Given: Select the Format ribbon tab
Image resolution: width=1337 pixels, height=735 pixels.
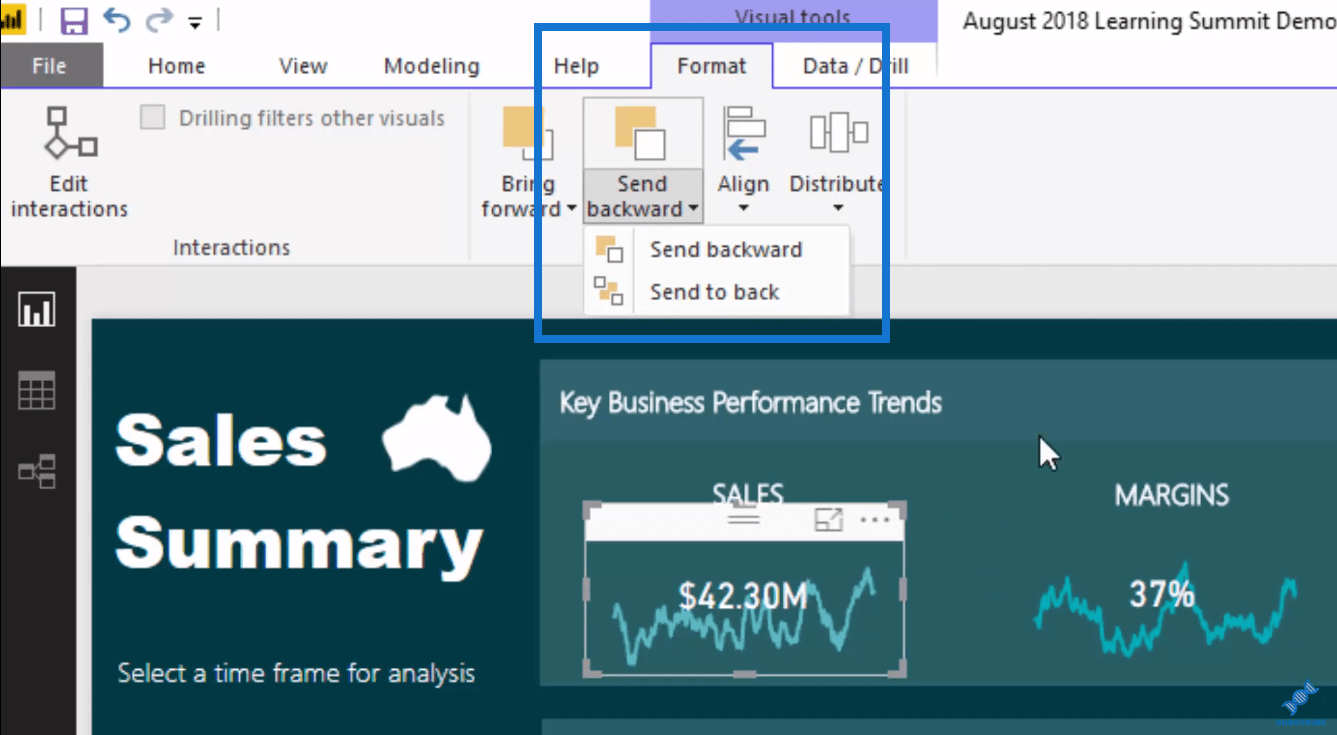Looking at the screenshot, I should coord(712,66).
